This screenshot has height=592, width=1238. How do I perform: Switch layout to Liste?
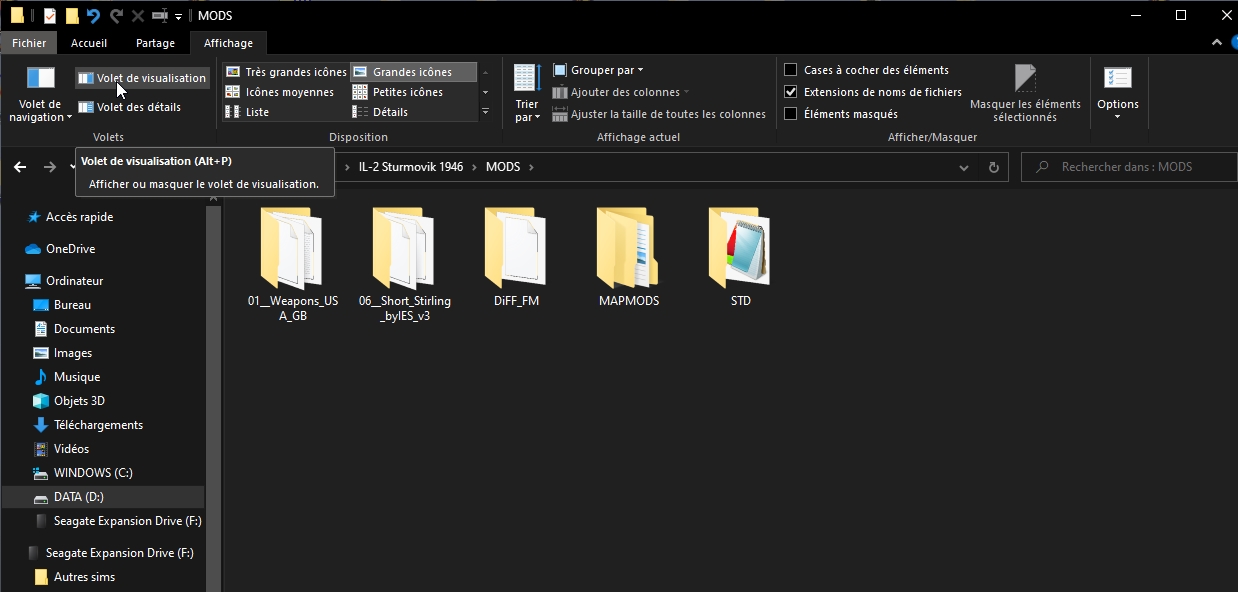248,112
